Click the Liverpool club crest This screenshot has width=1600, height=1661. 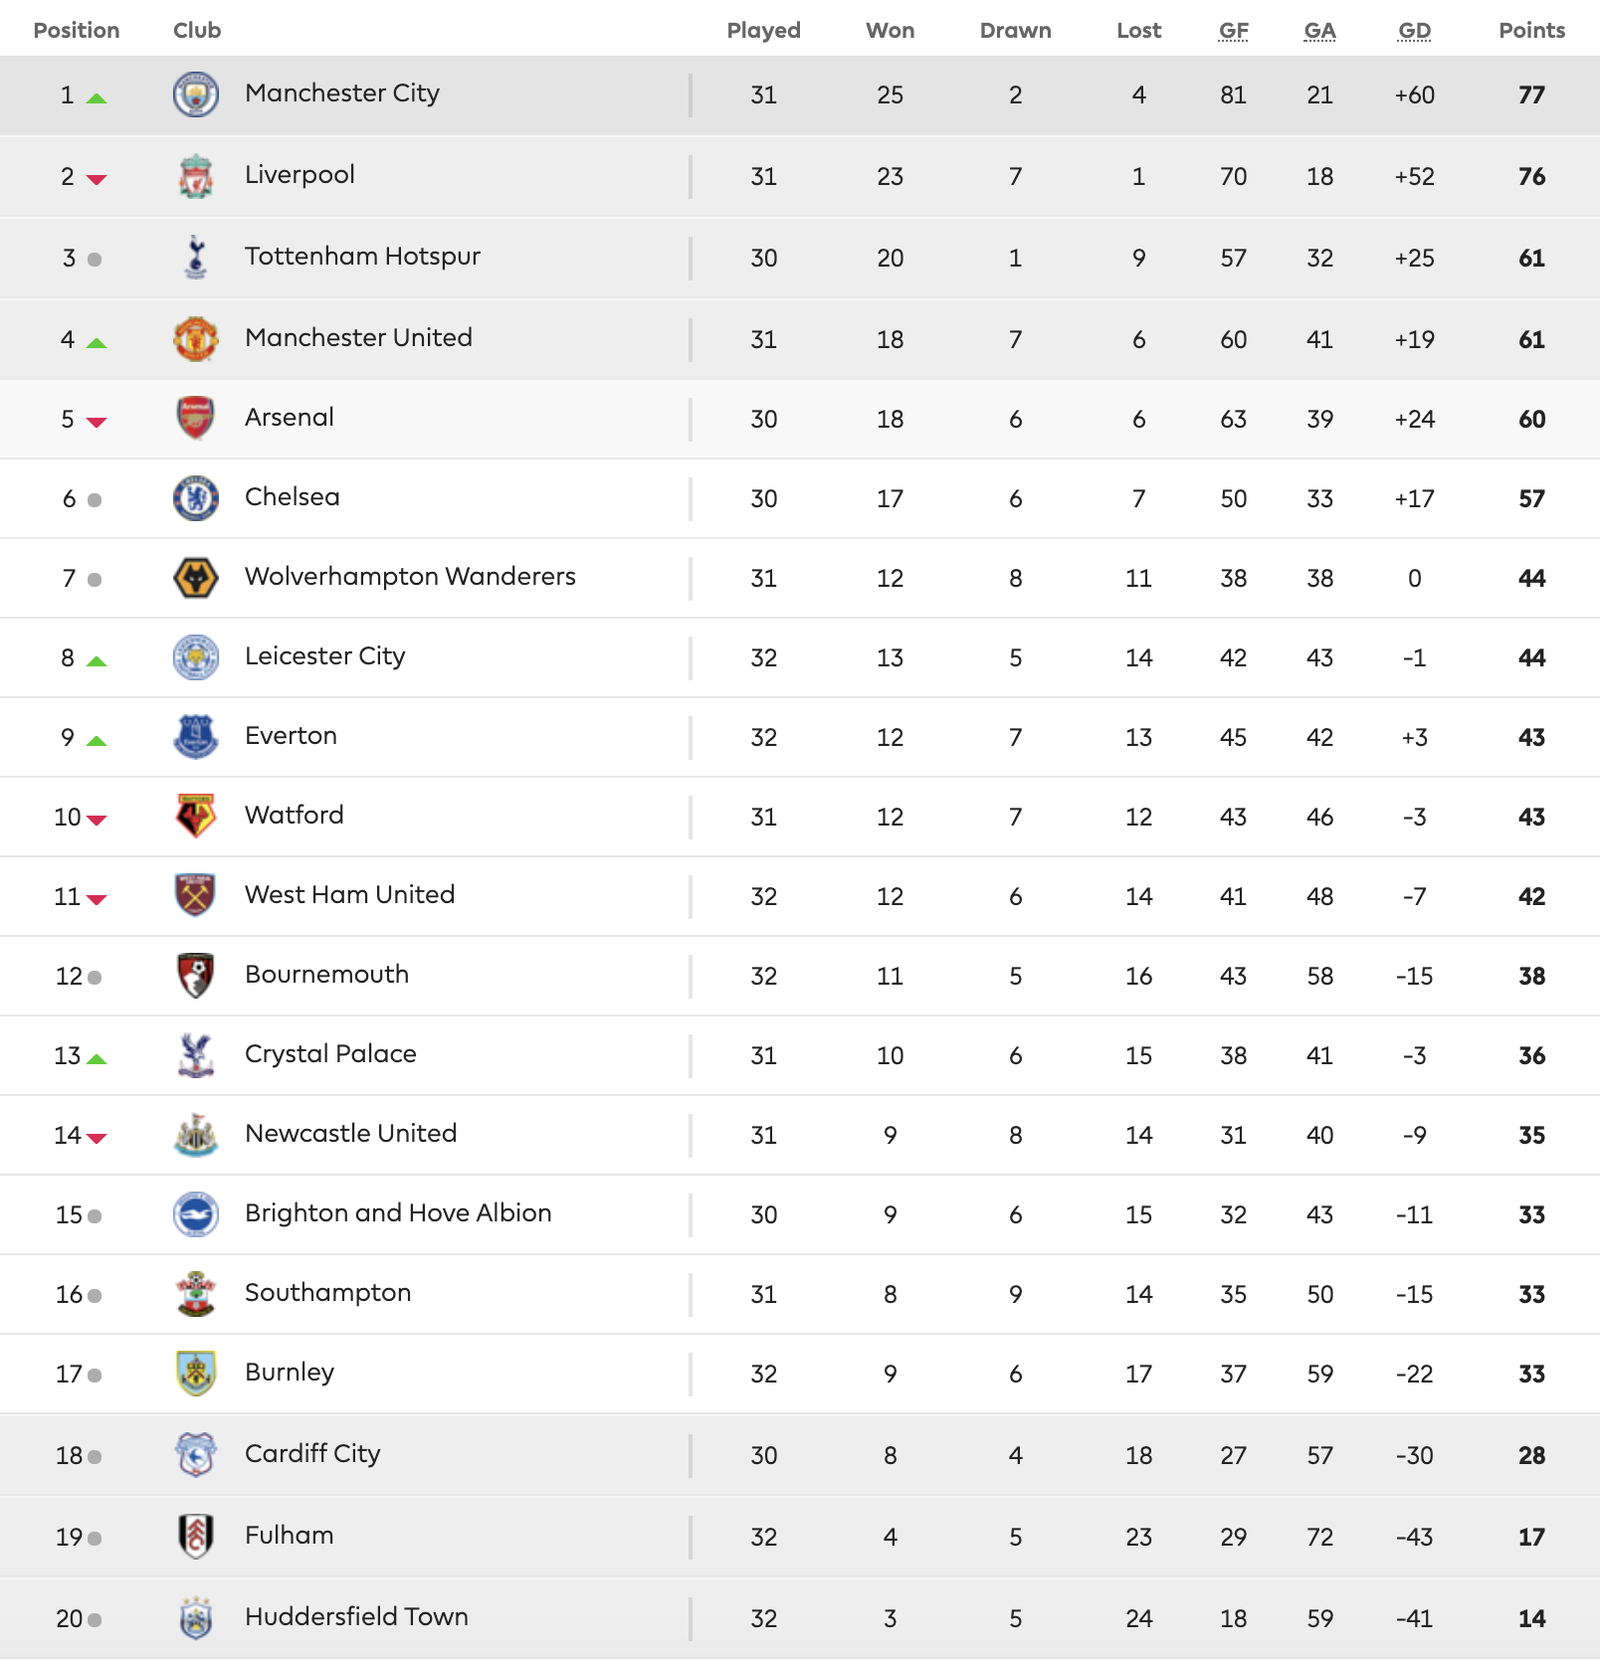tap(196, 176)
